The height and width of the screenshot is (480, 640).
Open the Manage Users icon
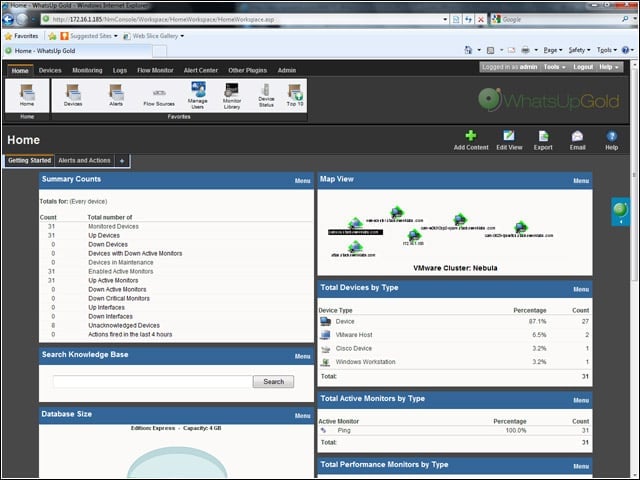click(198, 95)
